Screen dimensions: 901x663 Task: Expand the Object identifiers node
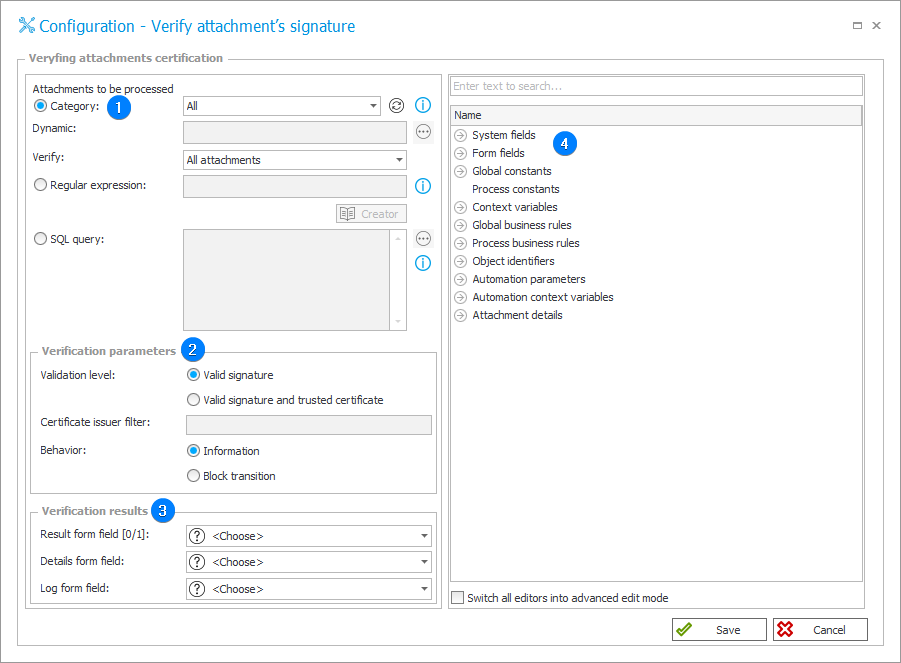coord(460,261)
